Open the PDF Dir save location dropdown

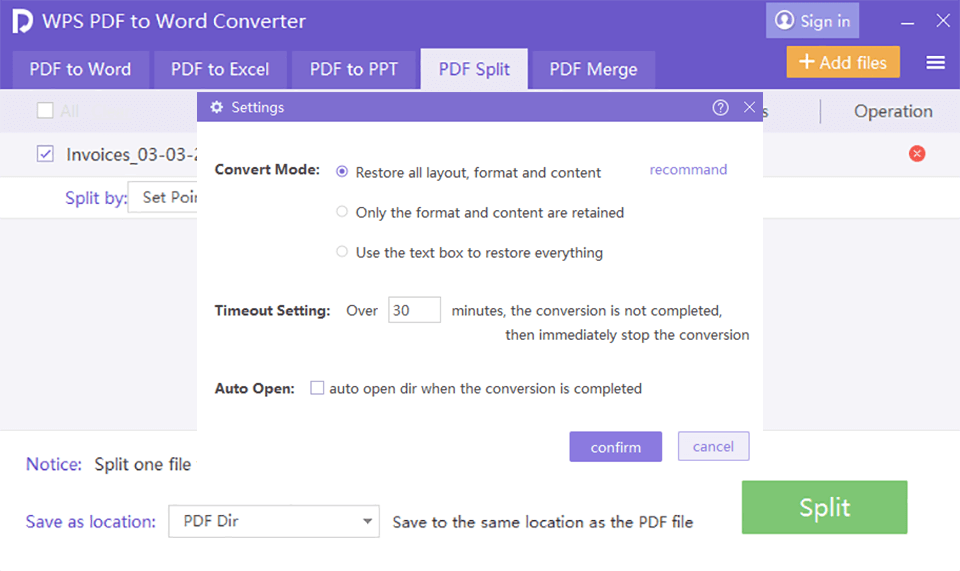click(x=274, y=521)
